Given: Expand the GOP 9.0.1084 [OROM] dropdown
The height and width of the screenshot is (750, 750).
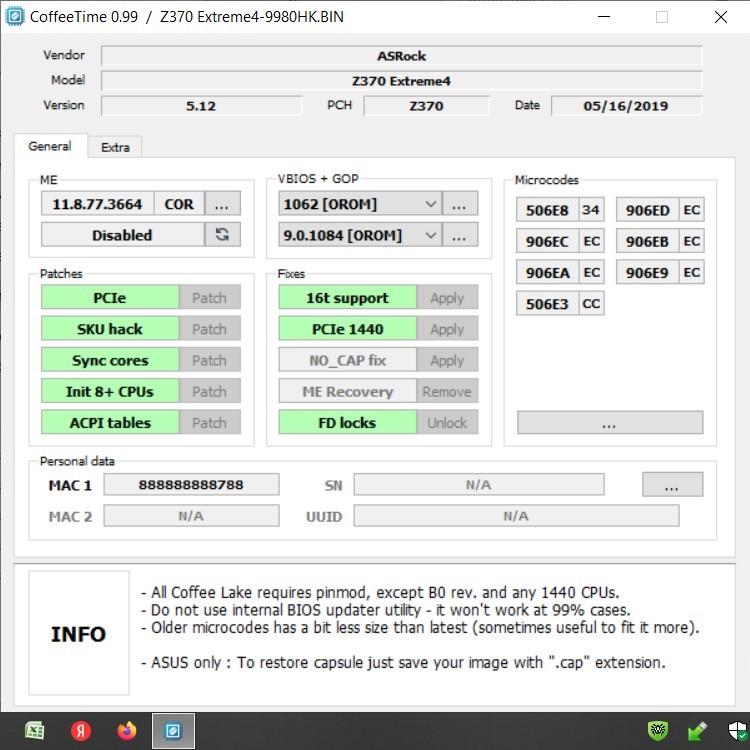Looking at the screenshot, I should [360, 235].
